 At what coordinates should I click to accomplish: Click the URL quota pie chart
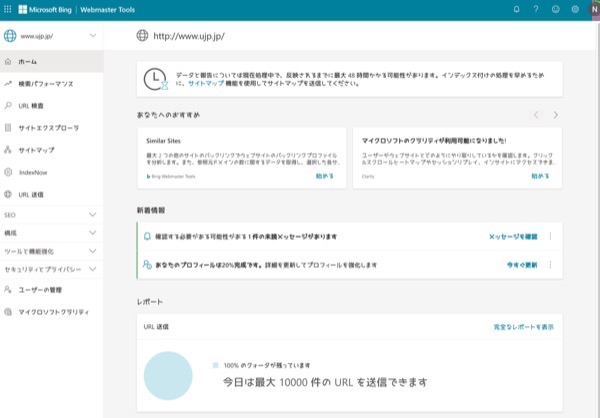coord(168,376)
